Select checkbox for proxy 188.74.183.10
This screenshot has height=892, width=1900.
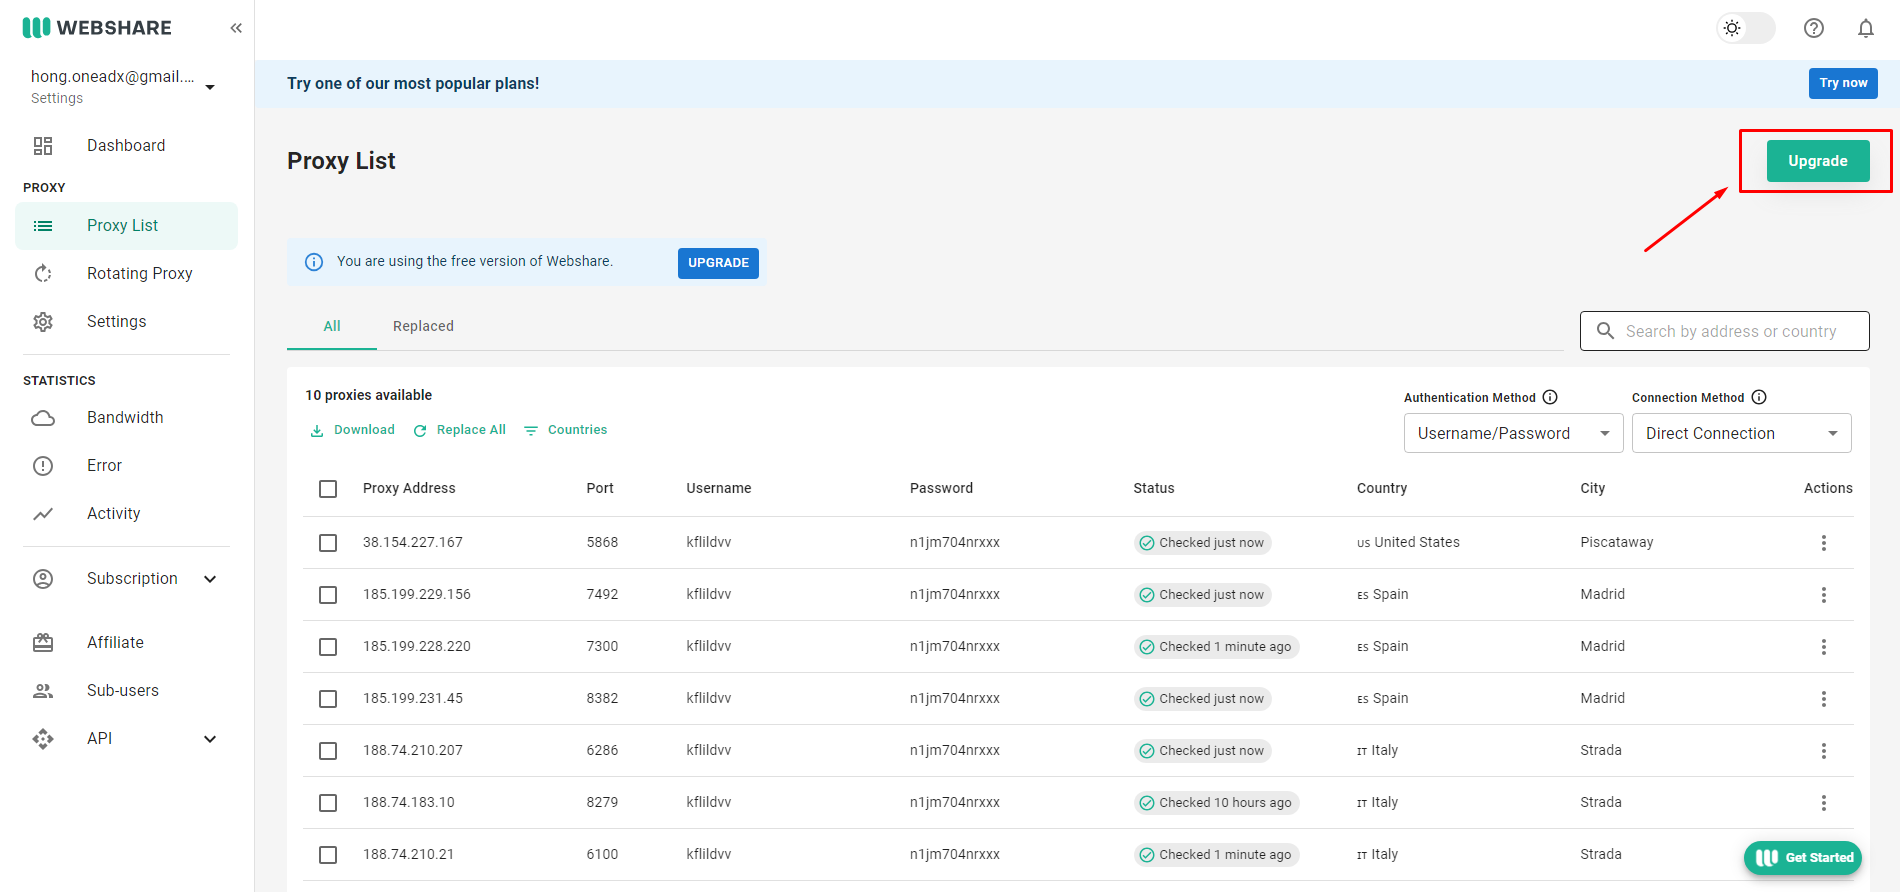[328, 803]
